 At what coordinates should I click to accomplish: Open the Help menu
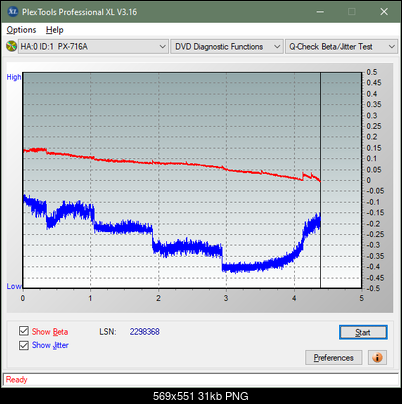point(55,30)
